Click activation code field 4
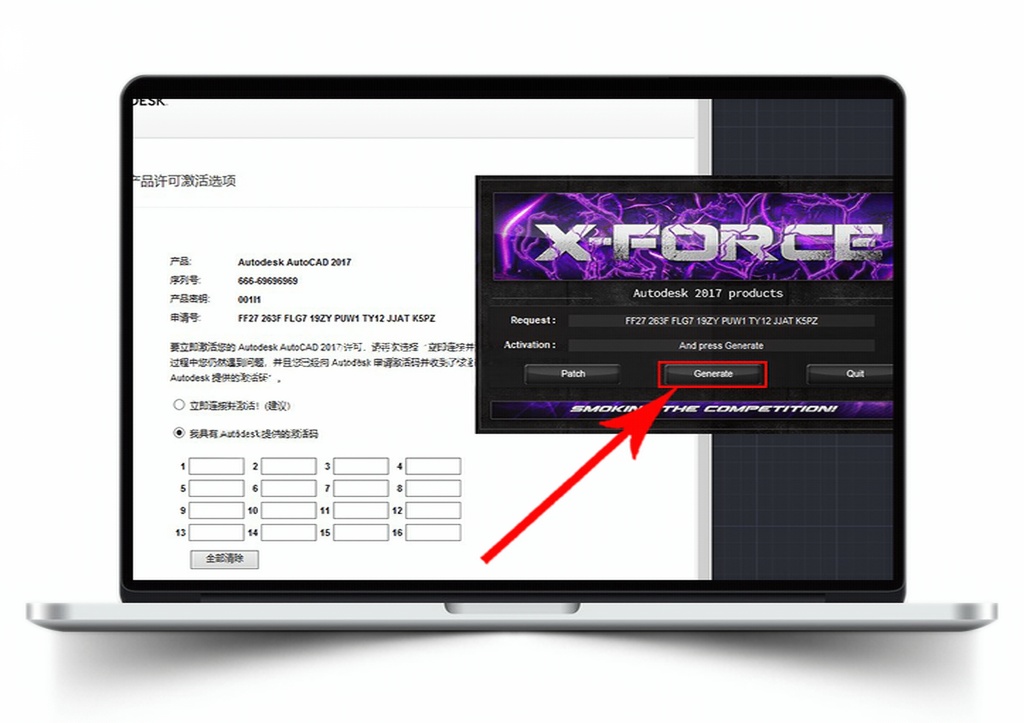Screen dimensions: 1024x723 (x=434, y=466)
